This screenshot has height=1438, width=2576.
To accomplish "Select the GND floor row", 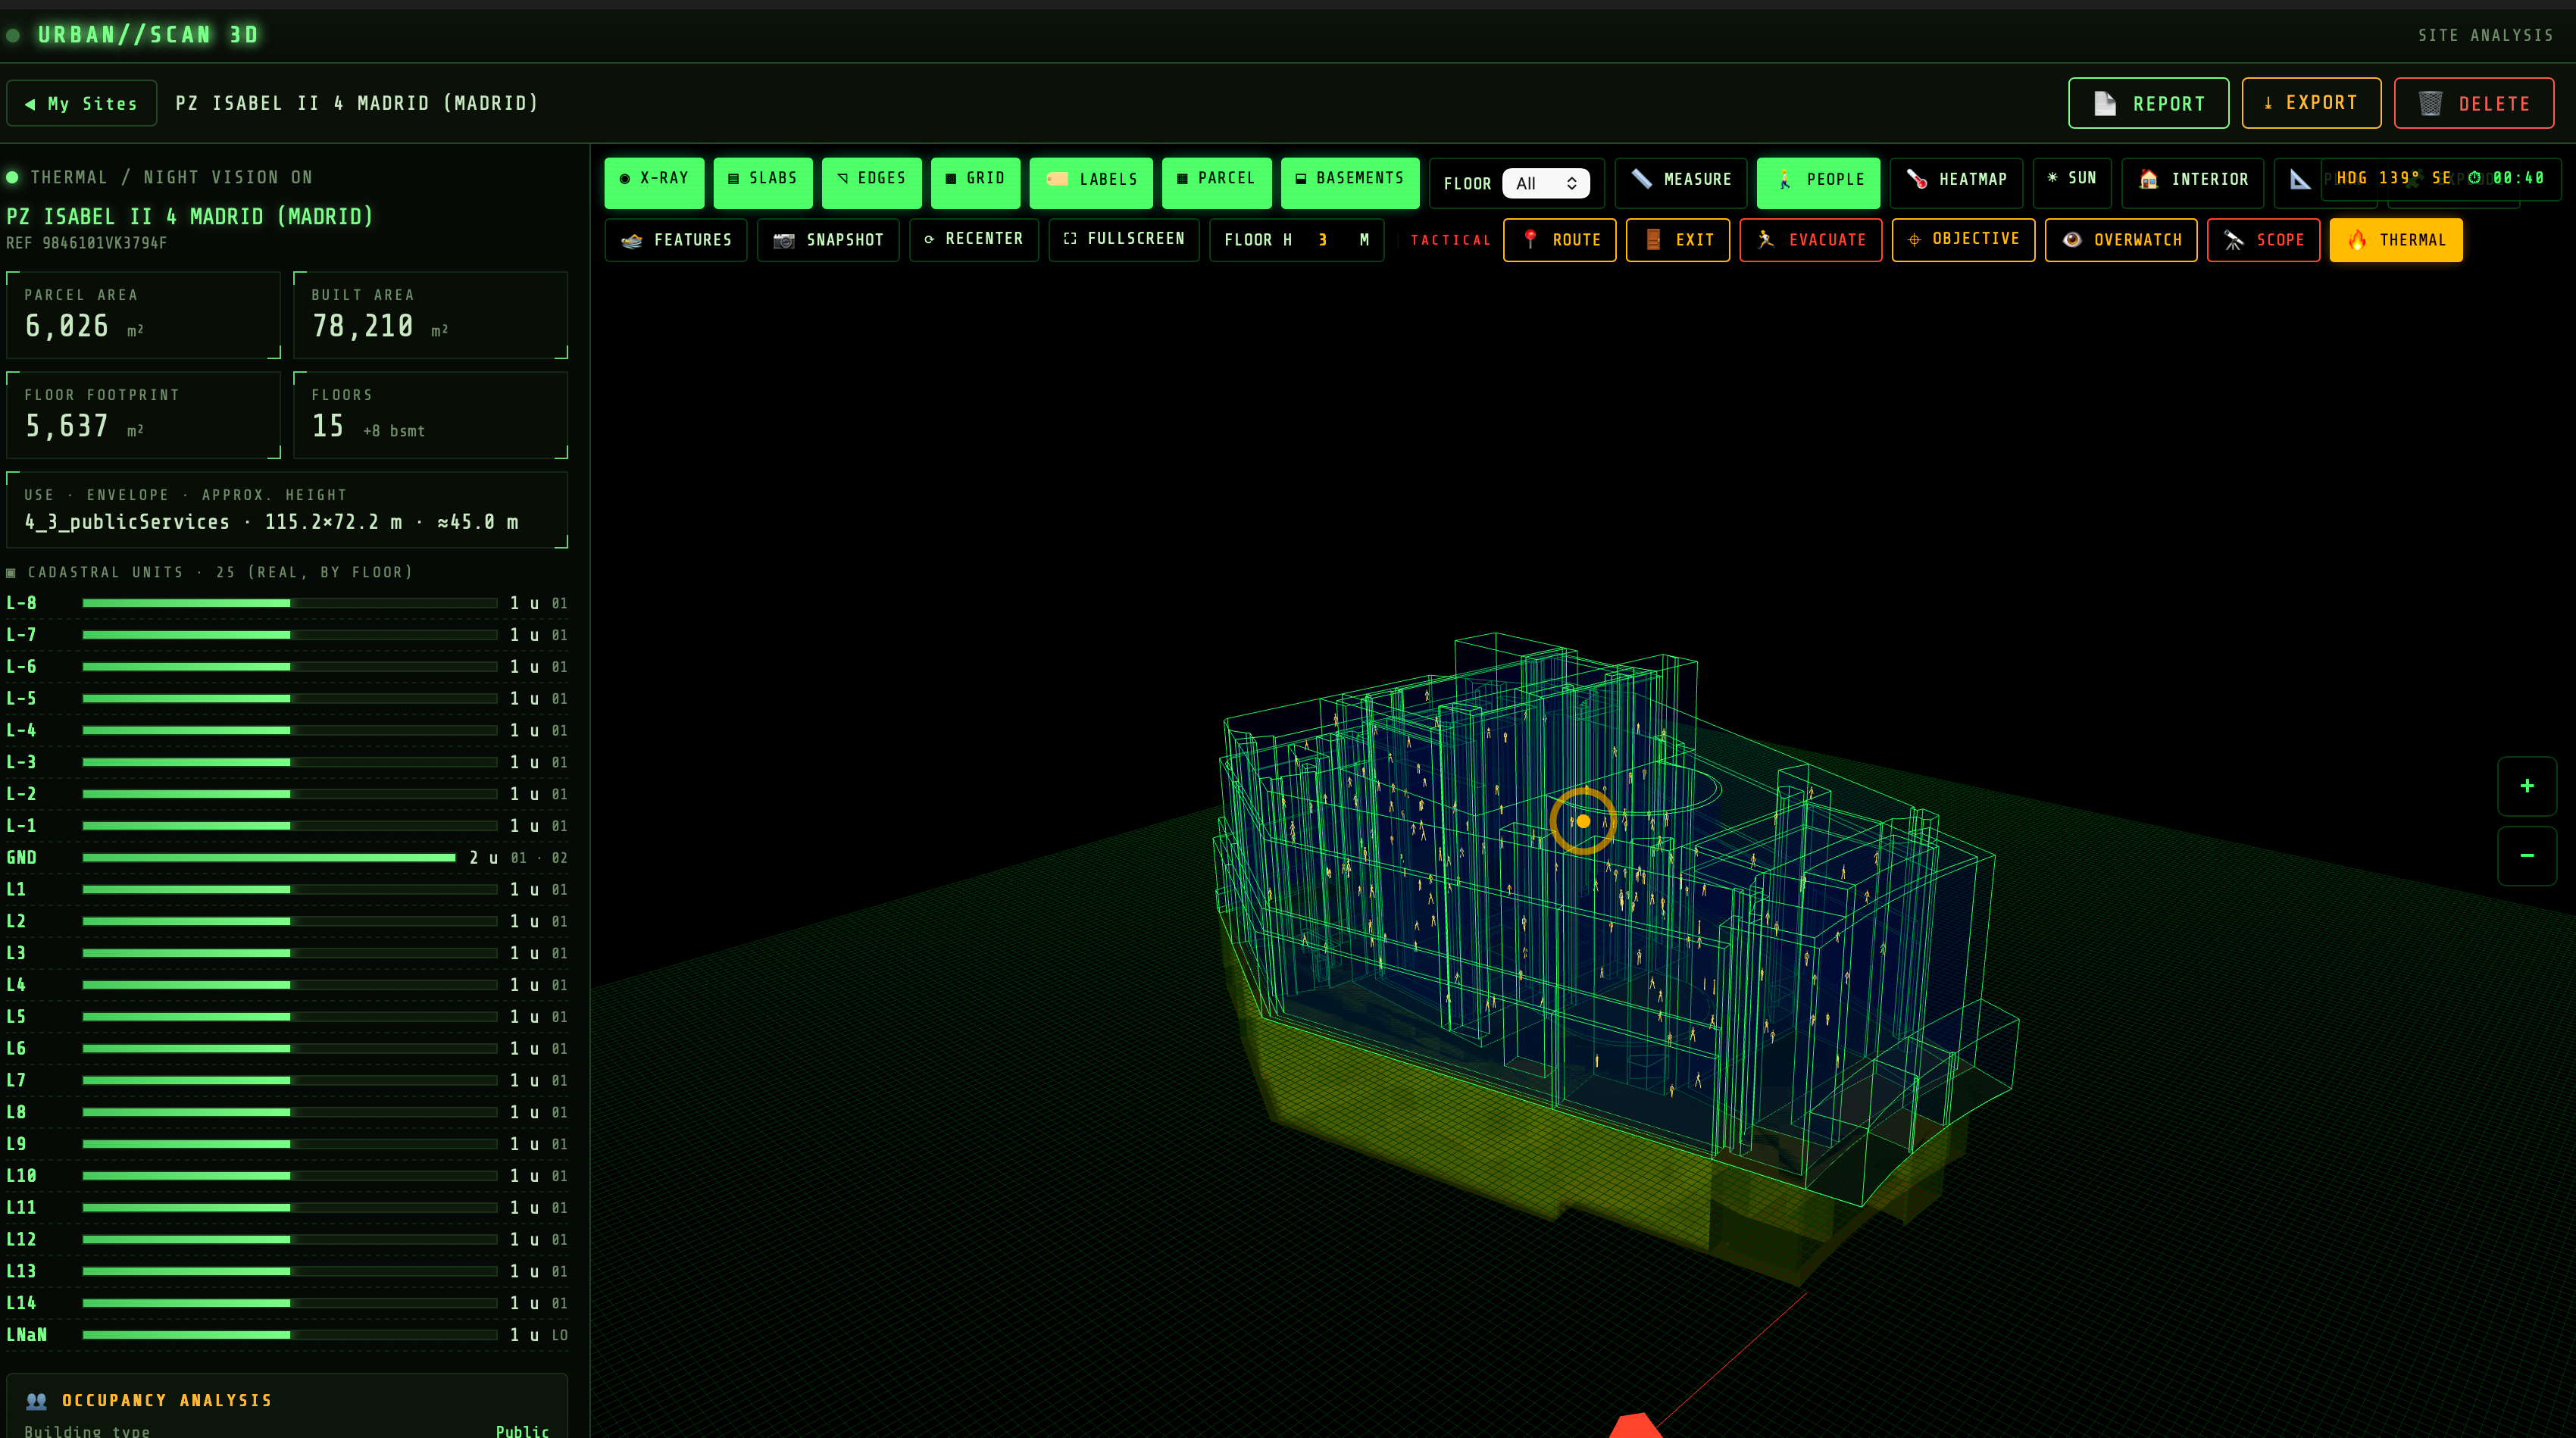I will [x=287, y=858].
